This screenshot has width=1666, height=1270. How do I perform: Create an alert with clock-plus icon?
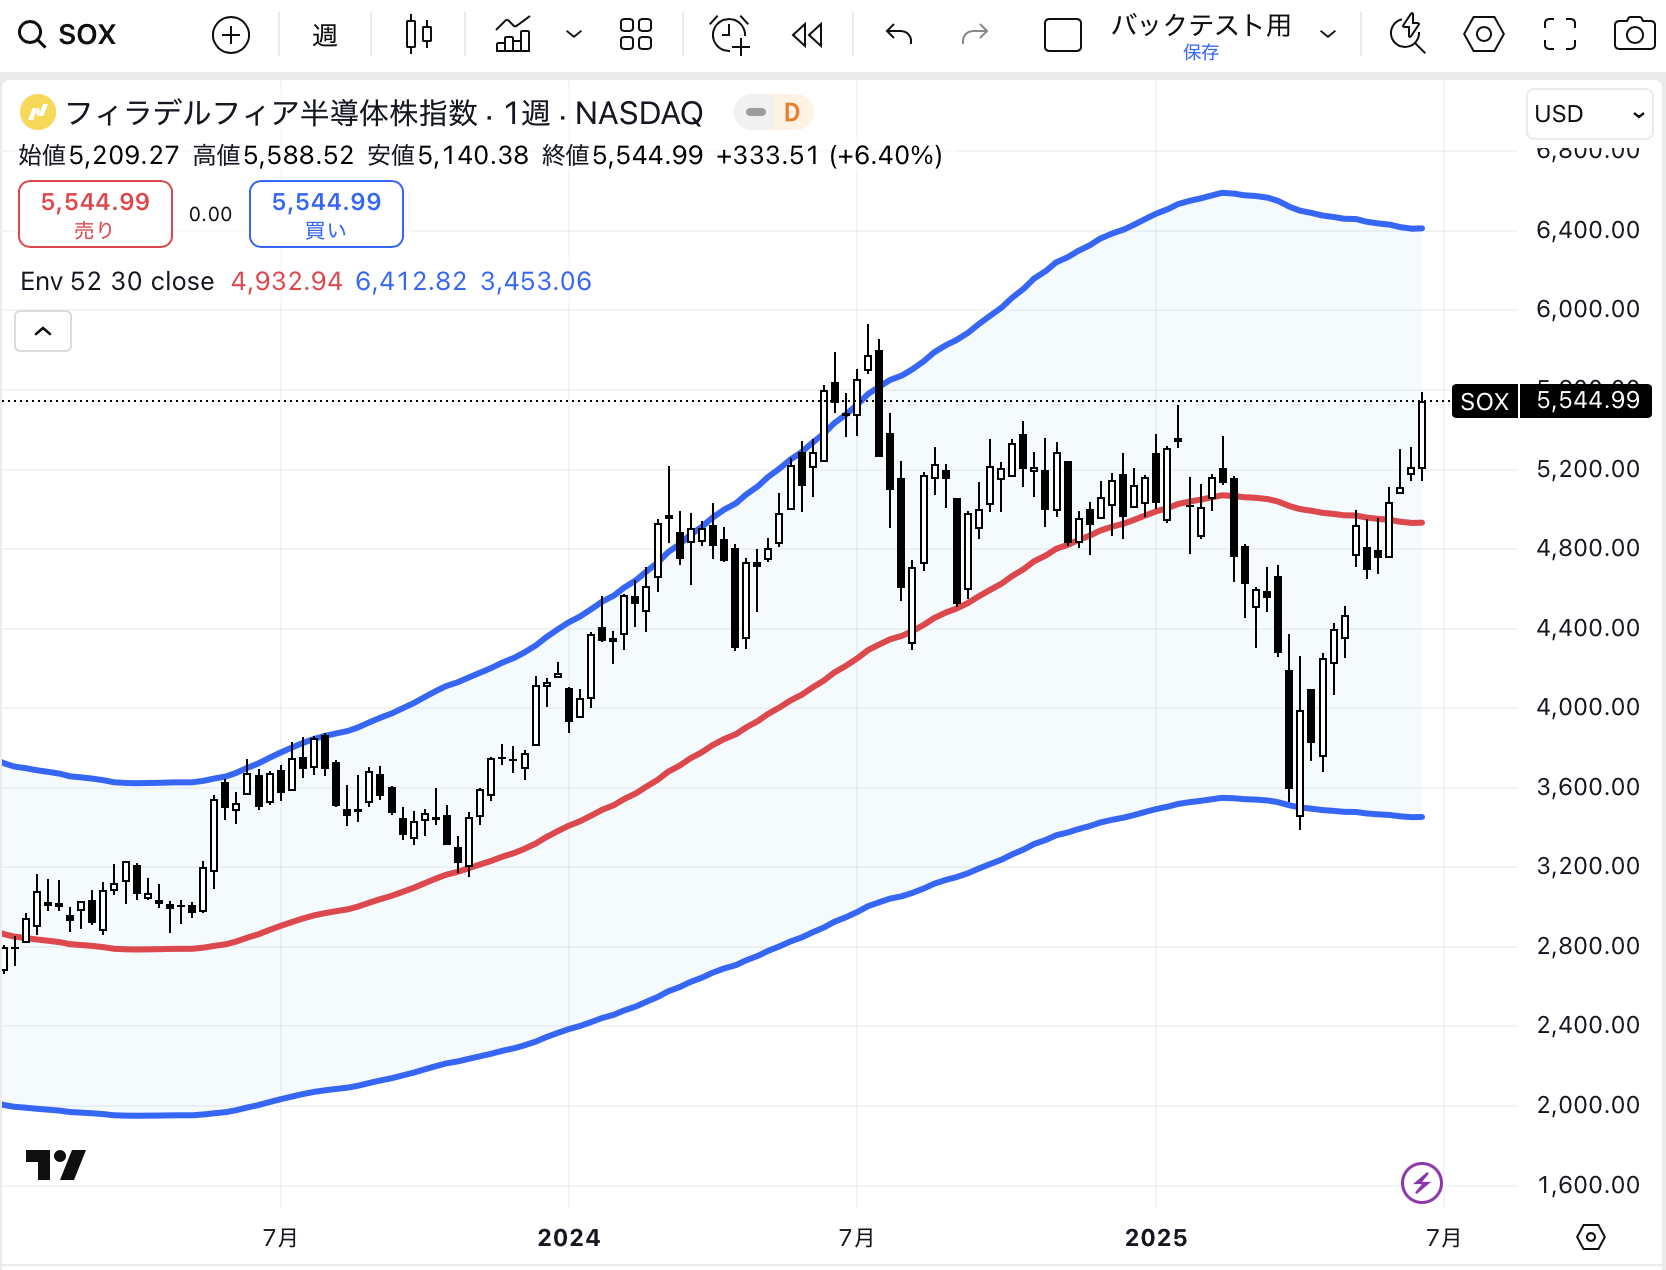[730, 35]
